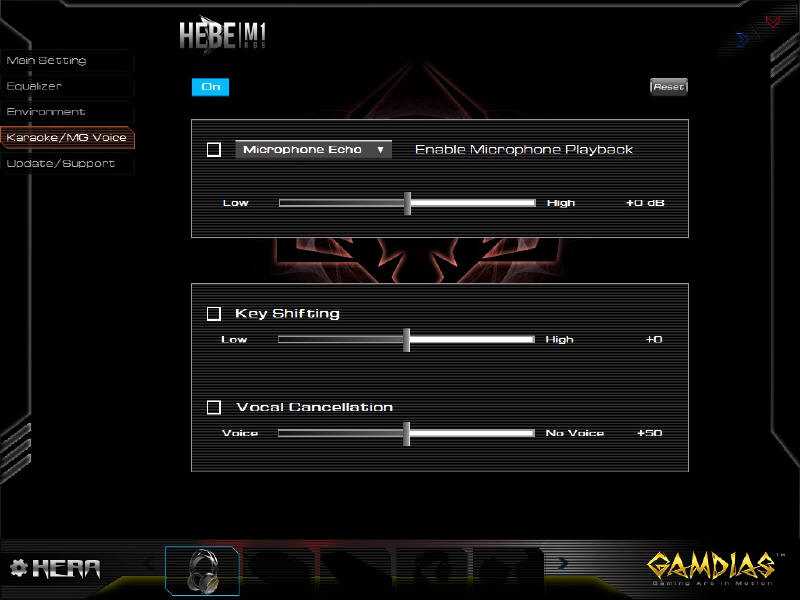
Task: Go to the Update/Support page
Action: [67, 164]
